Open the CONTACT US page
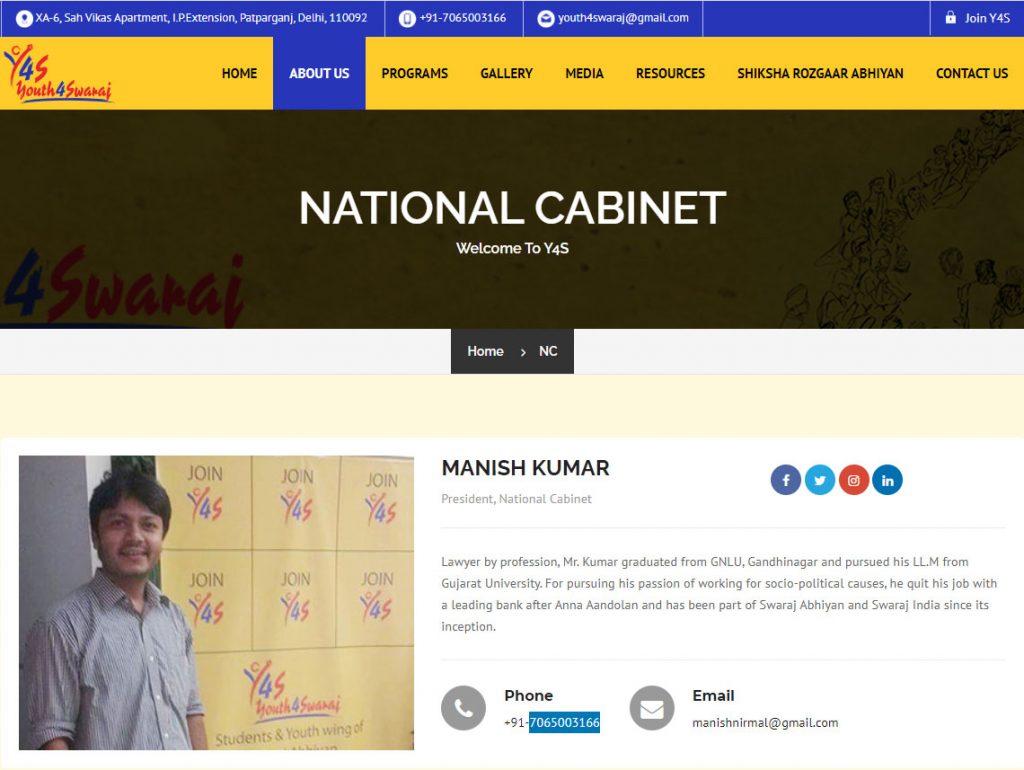Screen dimensions: 1024x770 [x=972, y=73]
